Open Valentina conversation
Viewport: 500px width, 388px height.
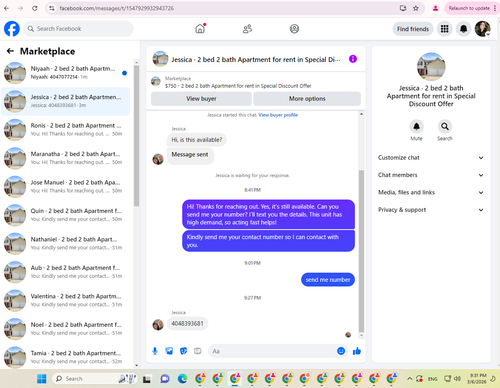pos(66,300)
